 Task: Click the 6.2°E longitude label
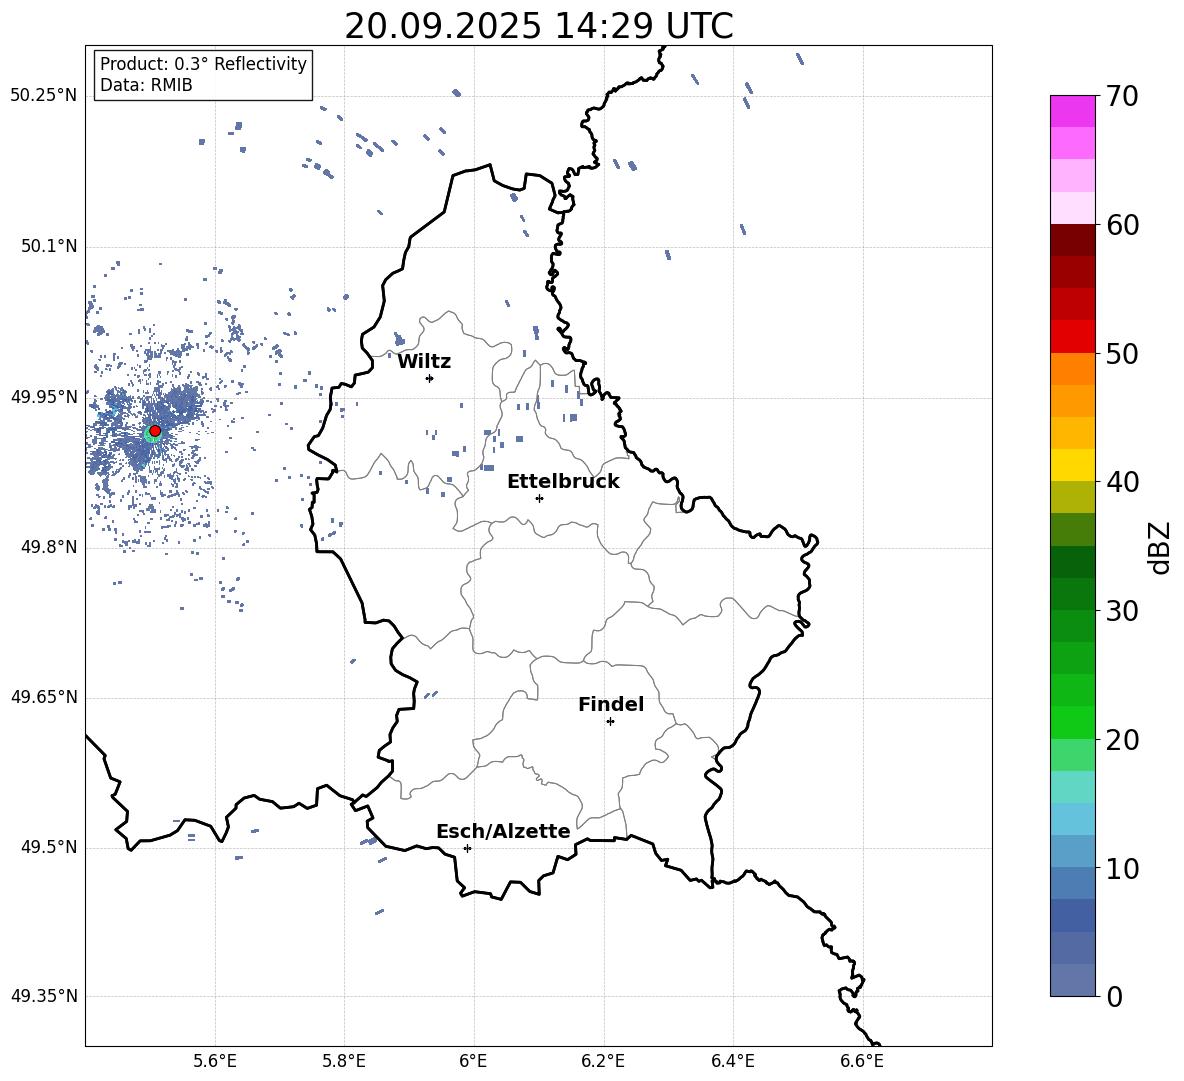coord(603,1061)
